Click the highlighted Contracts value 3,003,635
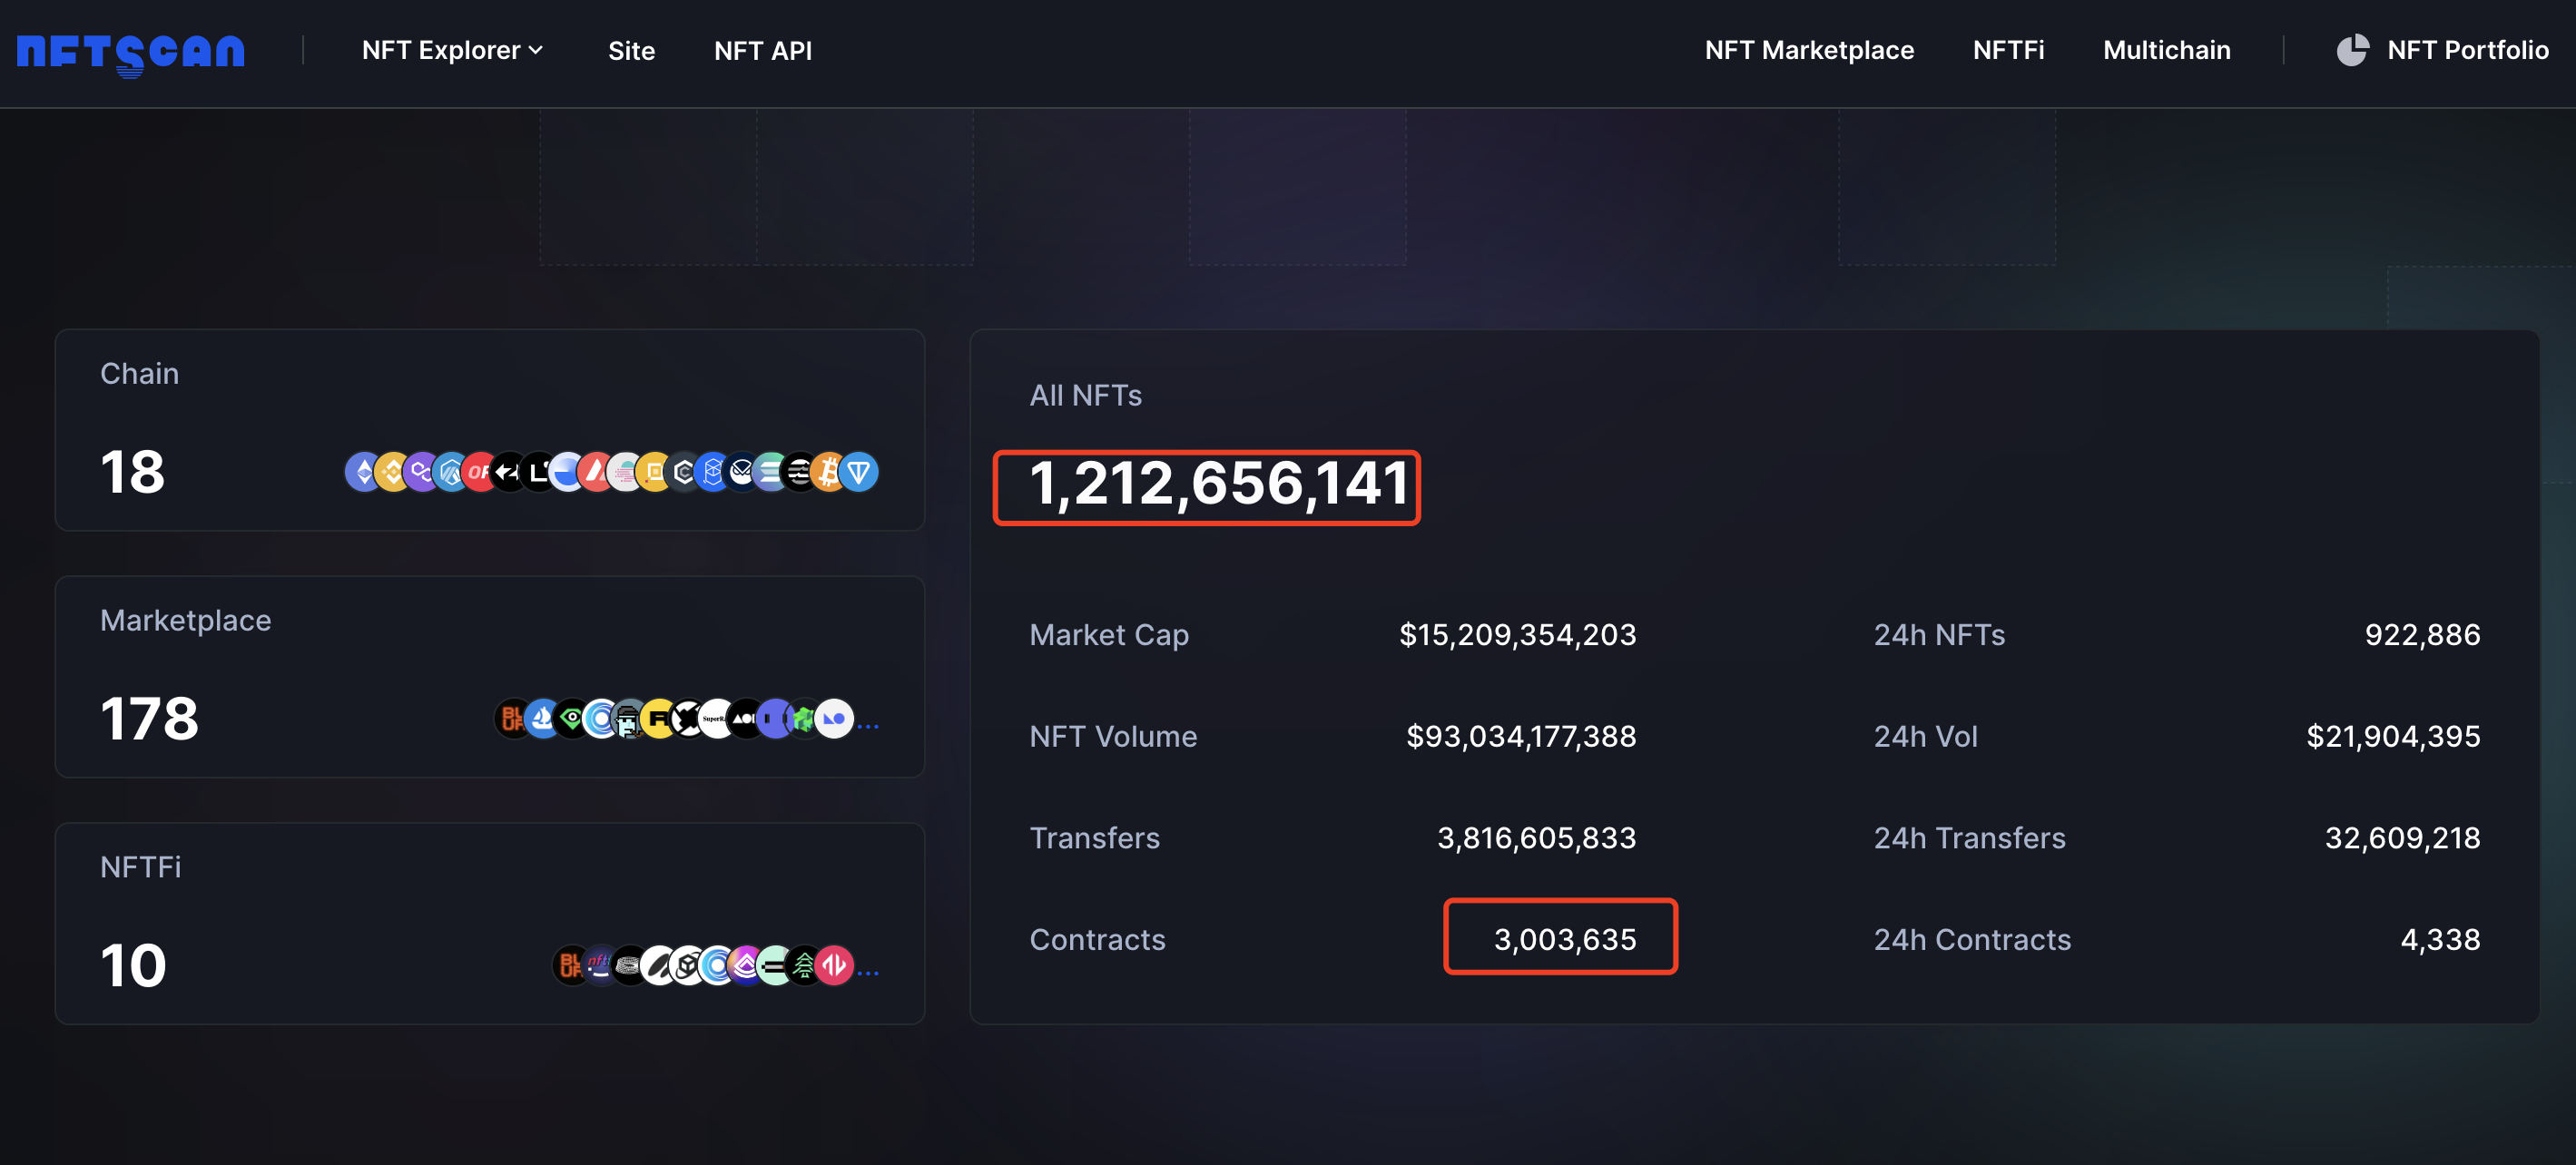 (1560, 938)
